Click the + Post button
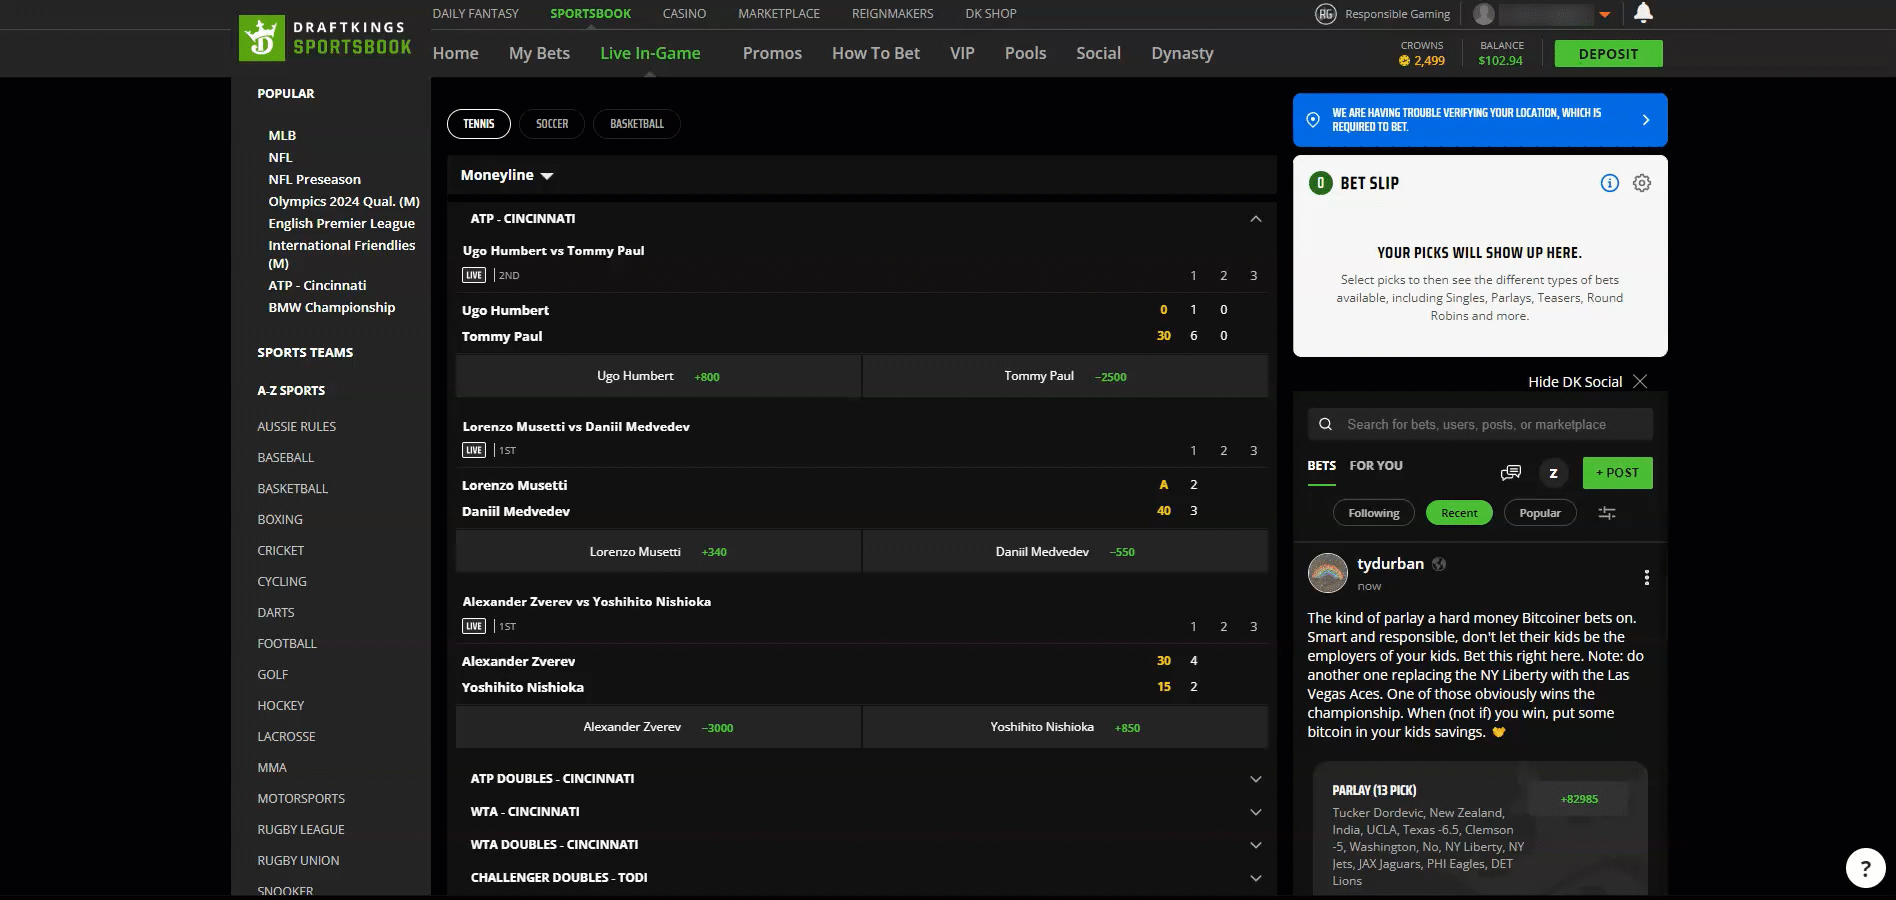This screenshot has height=900, width=1896. [x=1617, y=473]
